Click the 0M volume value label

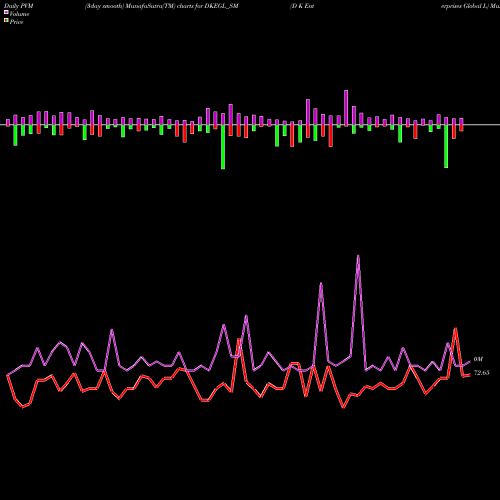point(478,359)
